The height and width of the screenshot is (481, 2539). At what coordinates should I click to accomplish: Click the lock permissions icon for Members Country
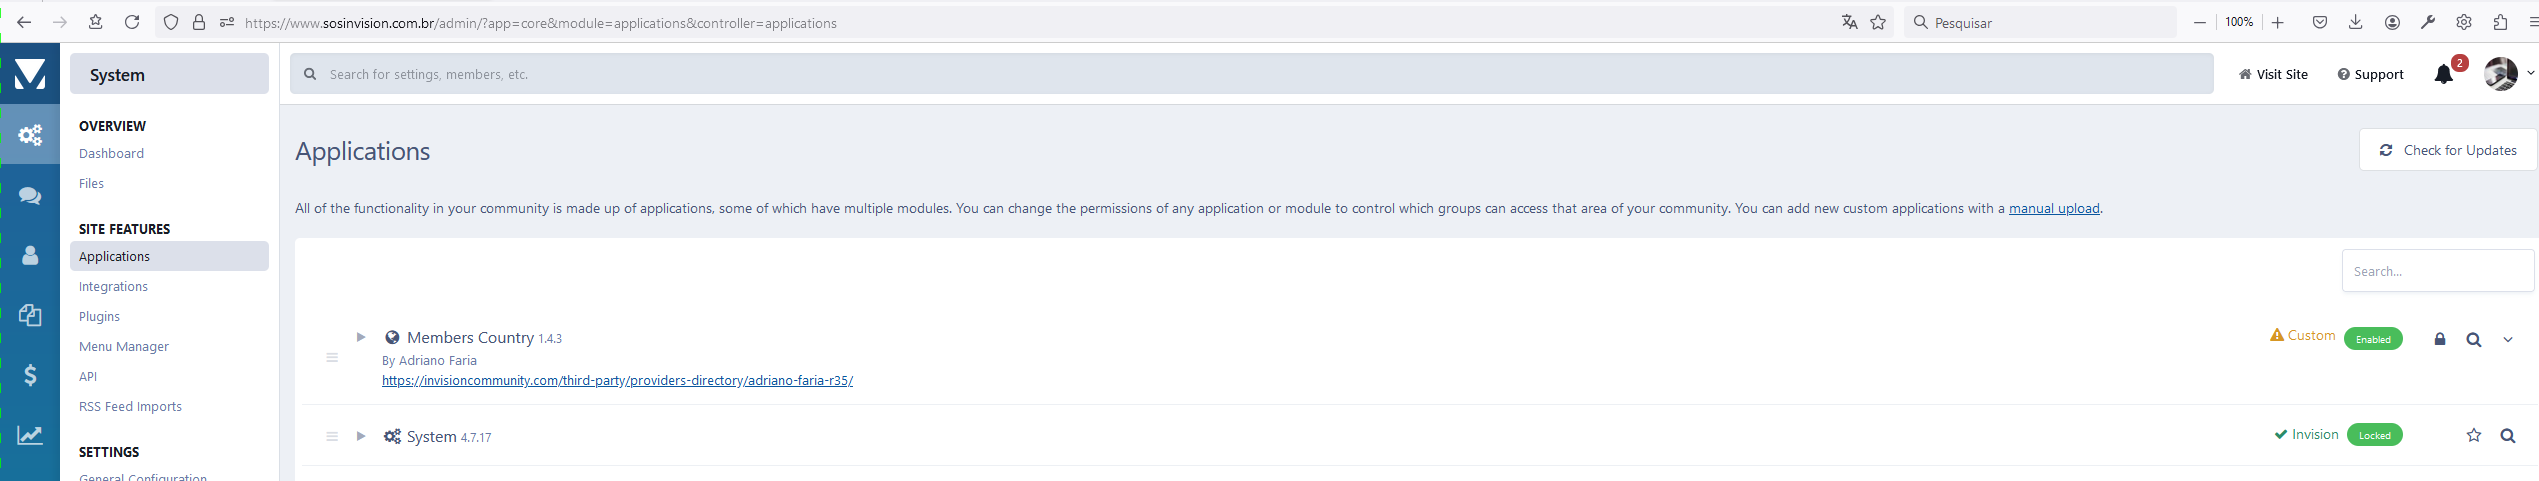pyautogui.click(x=2440, y=339)
